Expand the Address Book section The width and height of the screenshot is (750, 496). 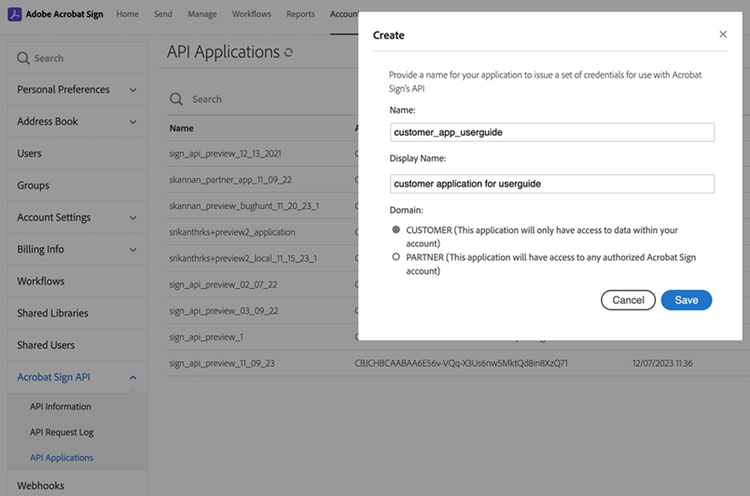click(x=133, y=122)
